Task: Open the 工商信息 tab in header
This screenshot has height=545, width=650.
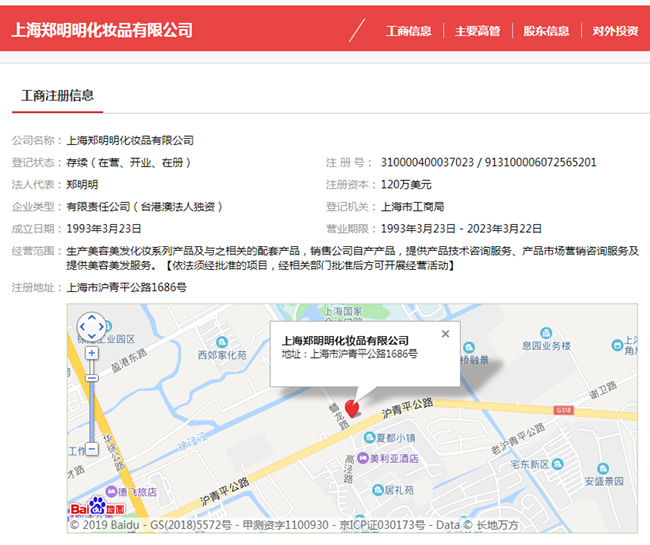Action: point(408,31)
